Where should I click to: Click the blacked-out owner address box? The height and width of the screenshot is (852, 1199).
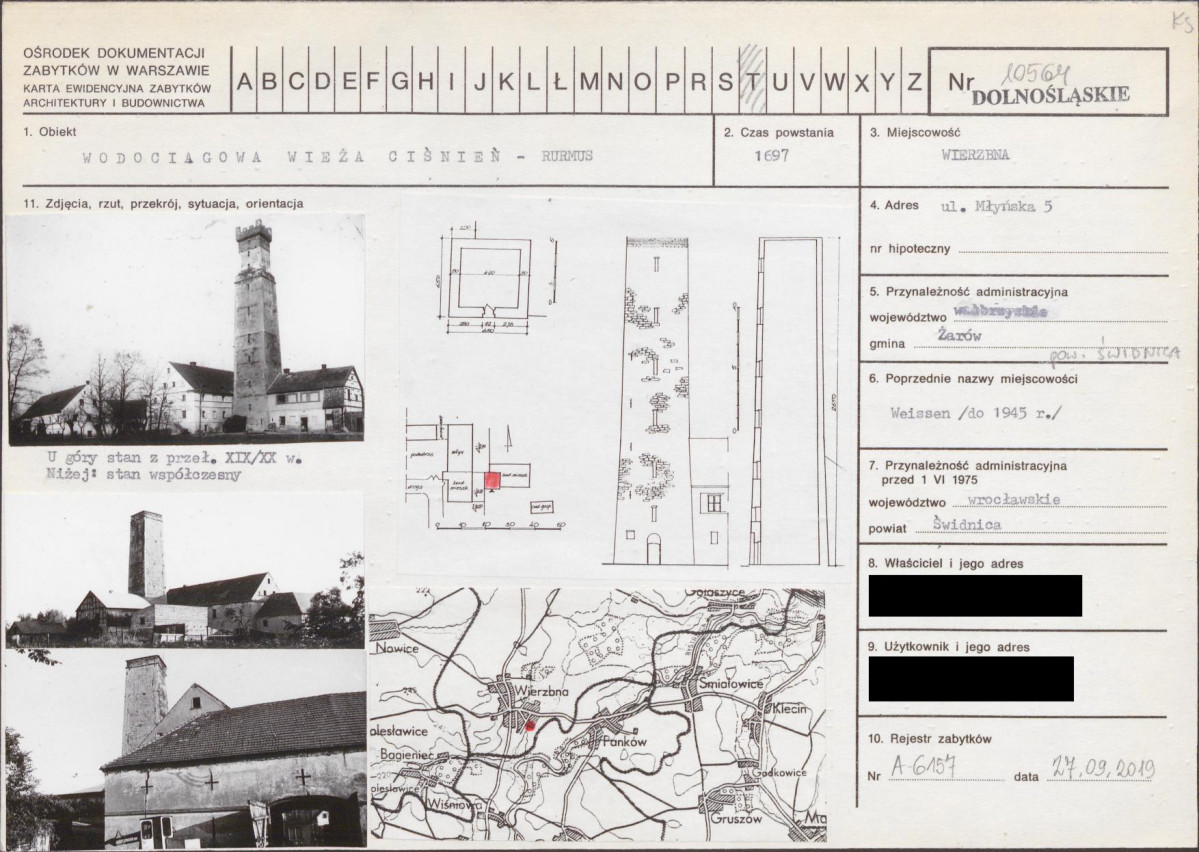click(975, 596)
